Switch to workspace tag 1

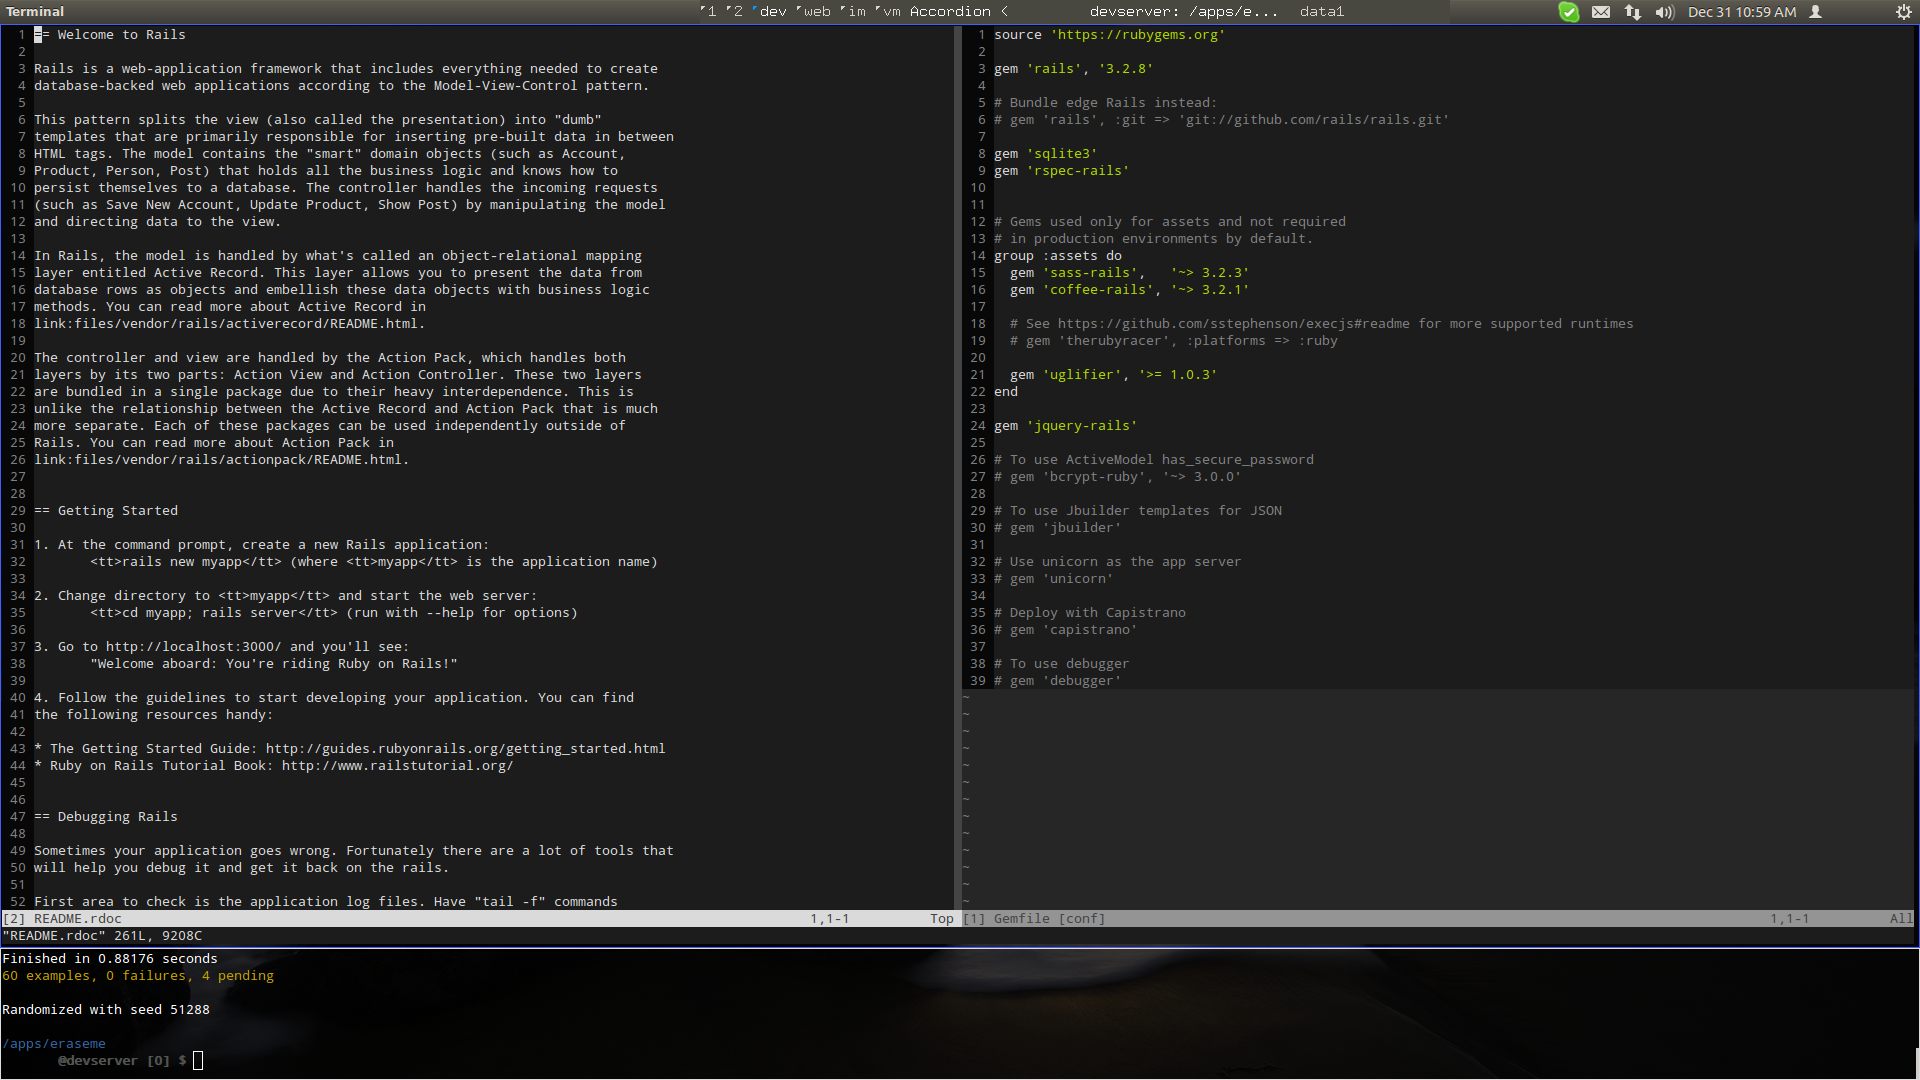(x=708, y=12)
